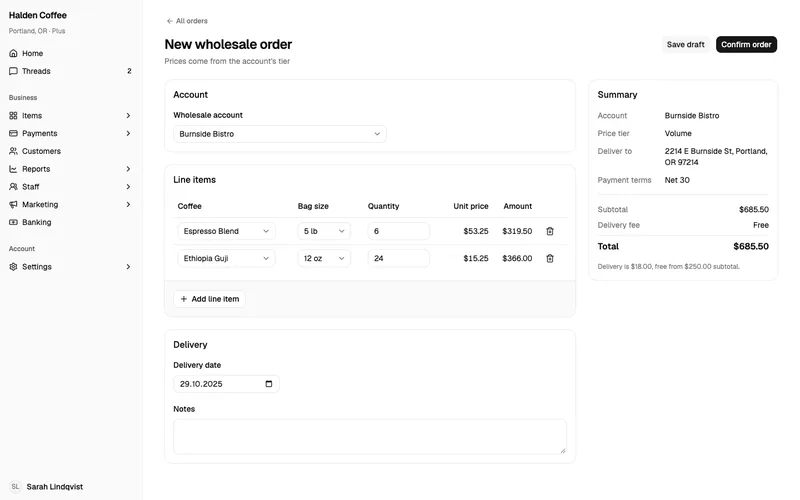The height and width of the screenshot is (500, 800).
Task: Click the Net 30 payment terms value
Action: pos(677,180)
